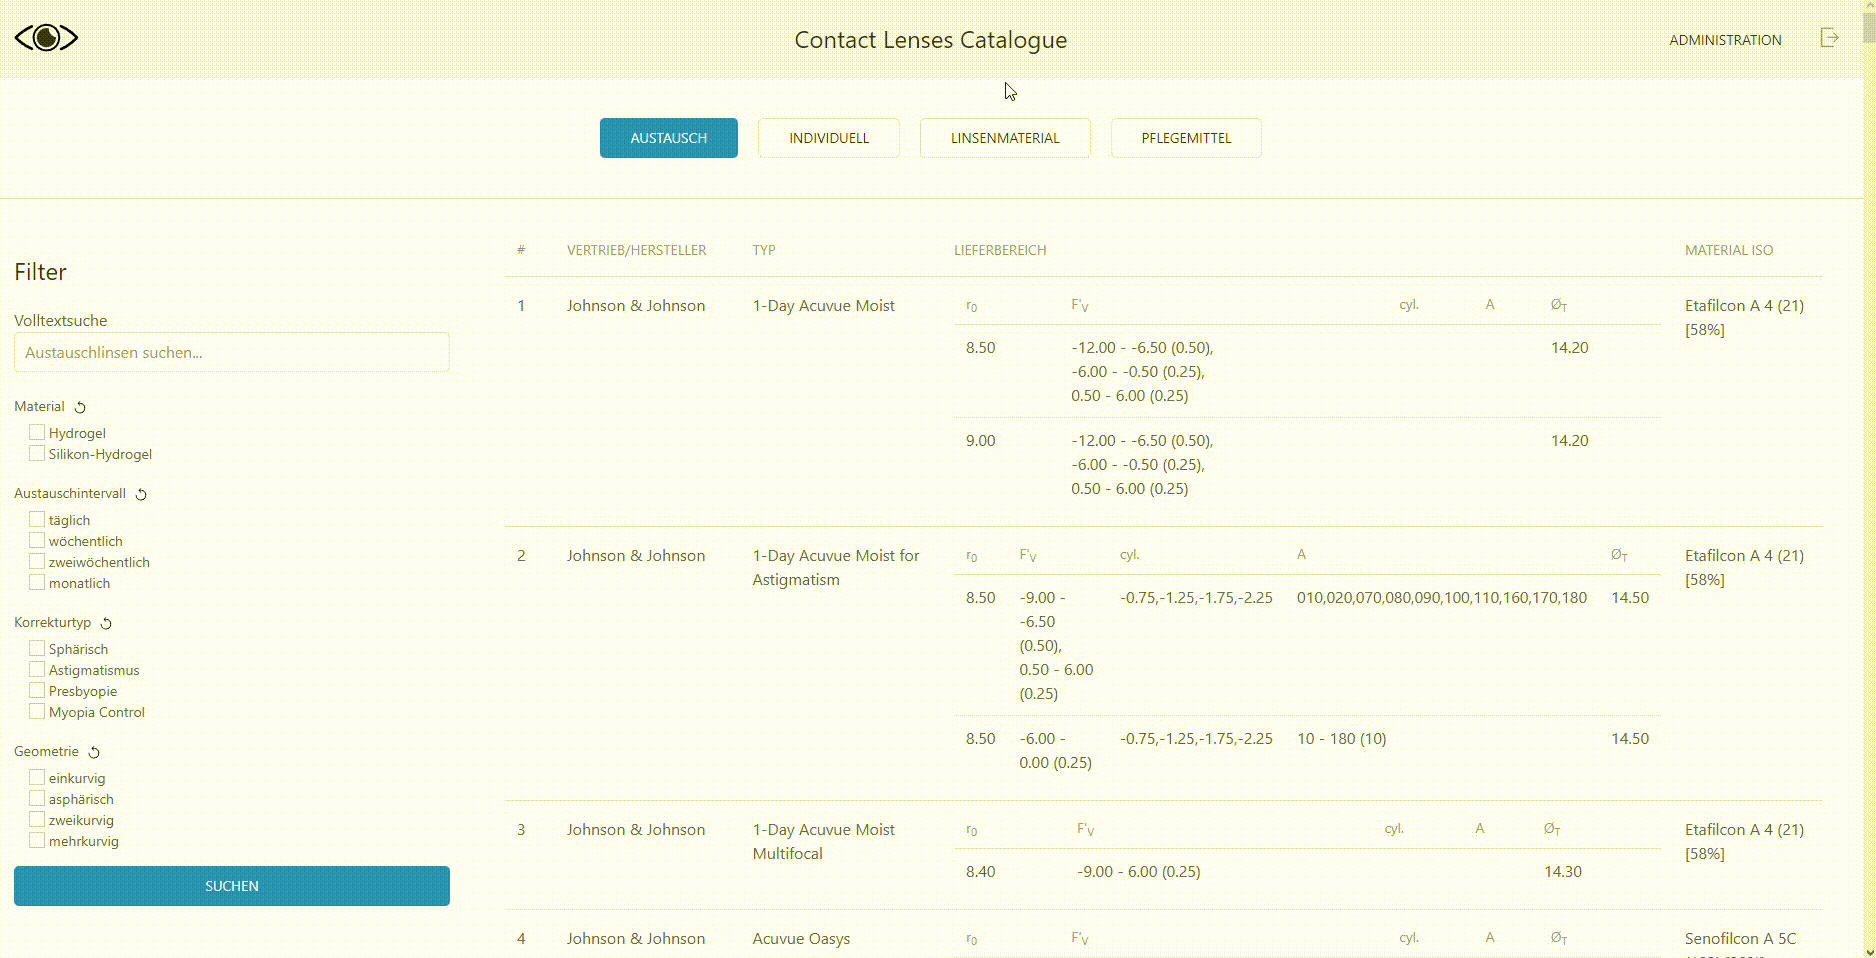
Task: Open the Individuell tab
Action: 829,138
